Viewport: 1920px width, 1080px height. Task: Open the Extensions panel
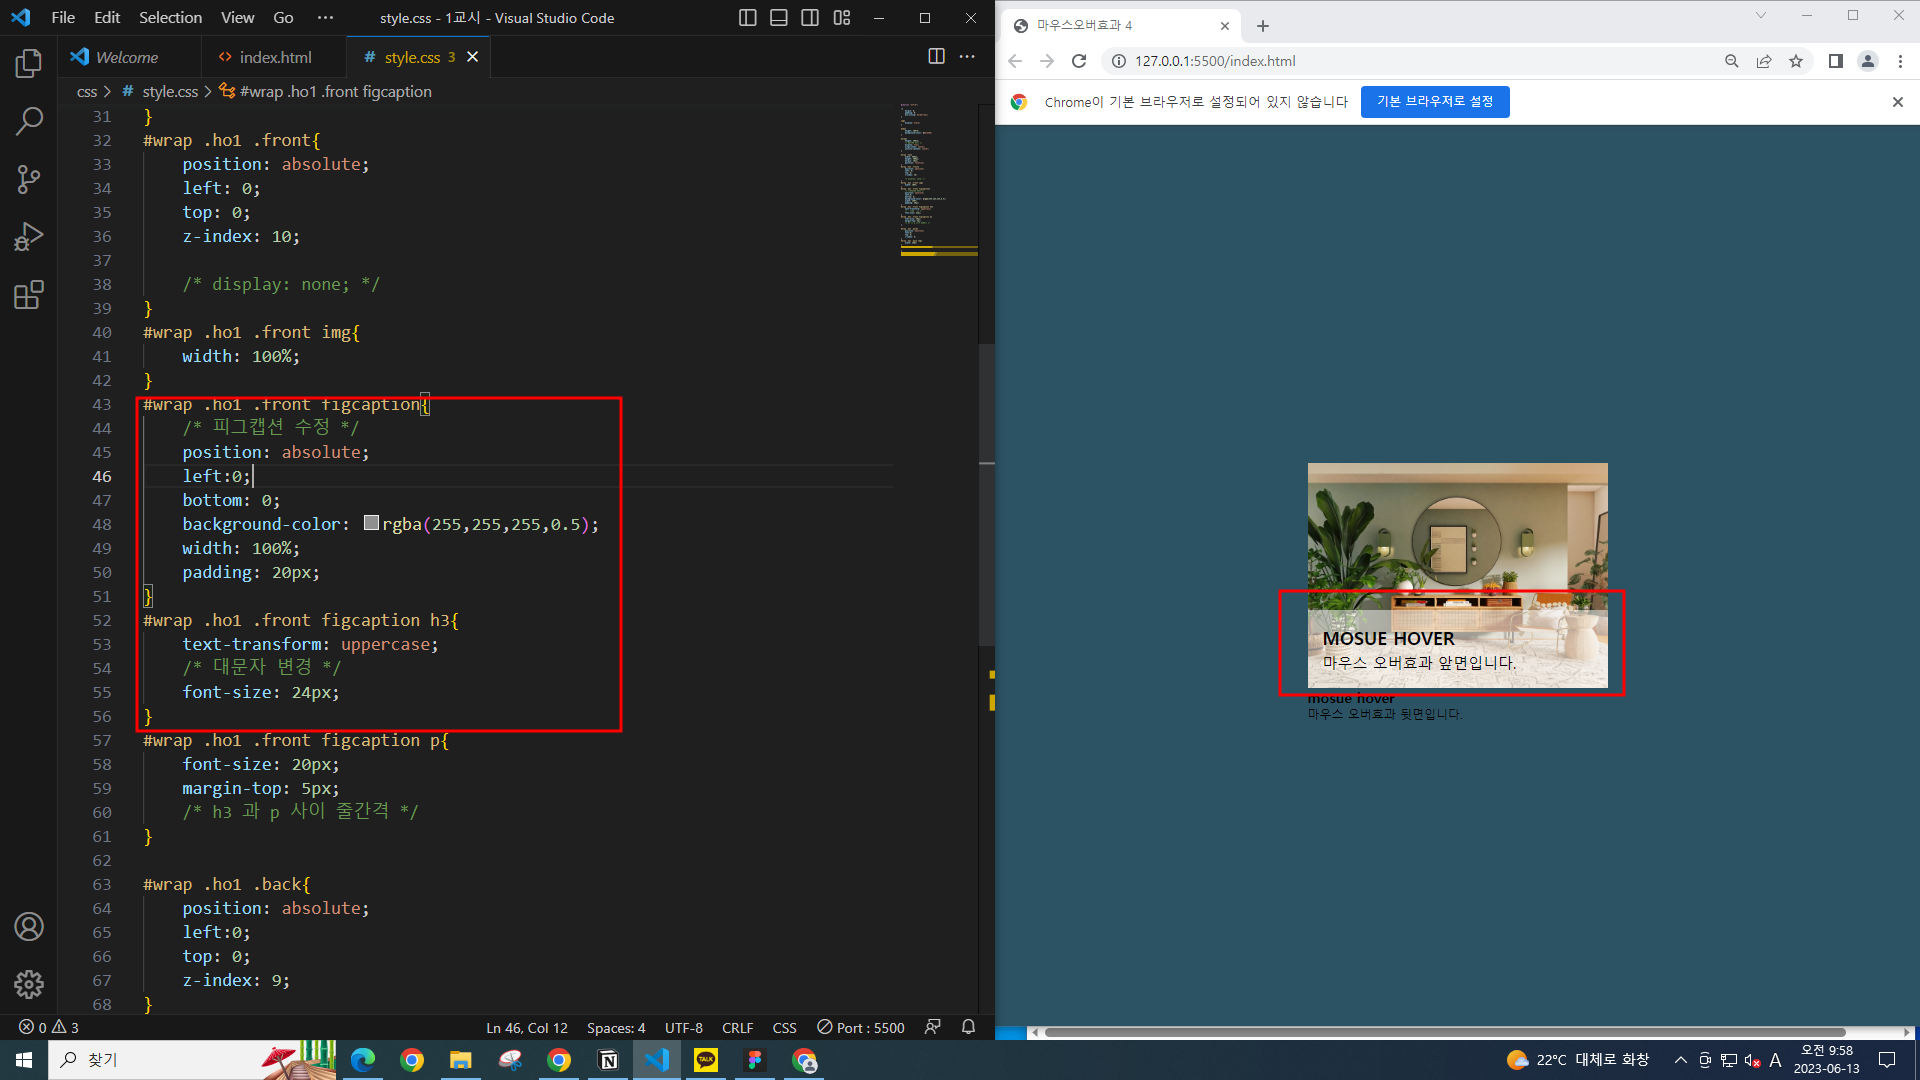click(29, 295)
